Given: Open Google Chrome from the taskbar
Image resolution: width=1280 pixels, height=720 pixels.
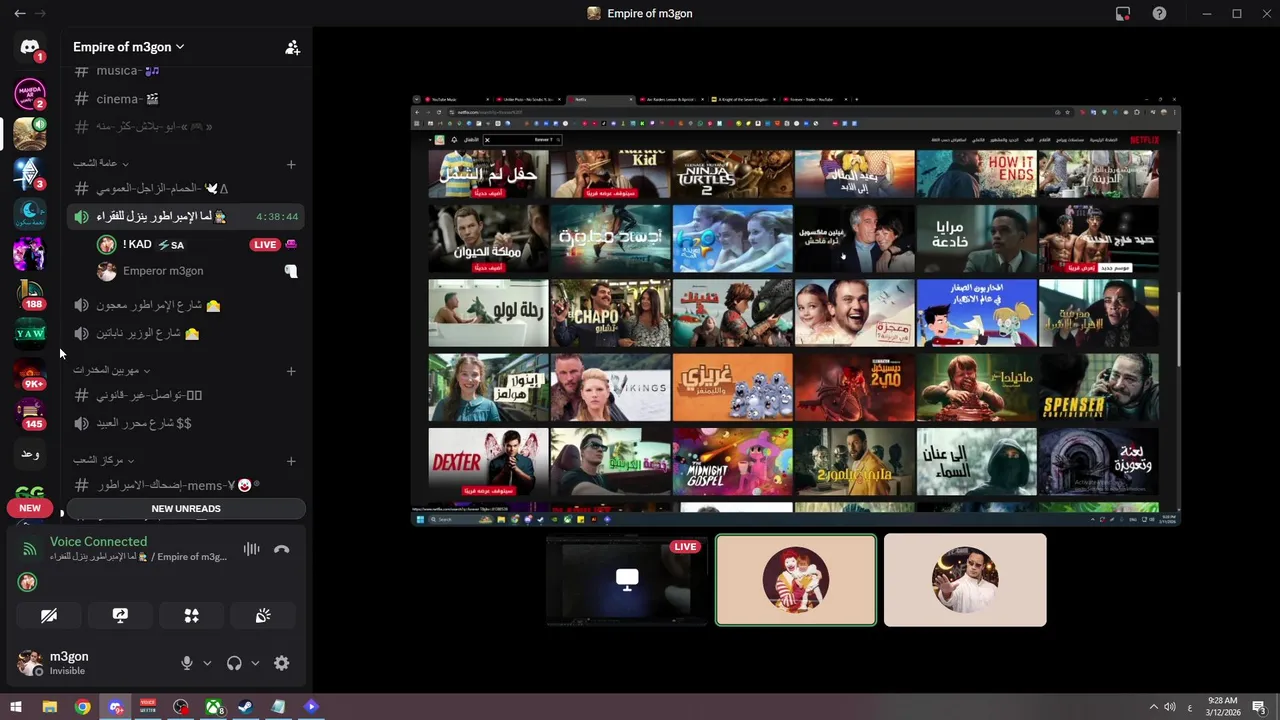Looking at the screenshot, I should (82, 707).
